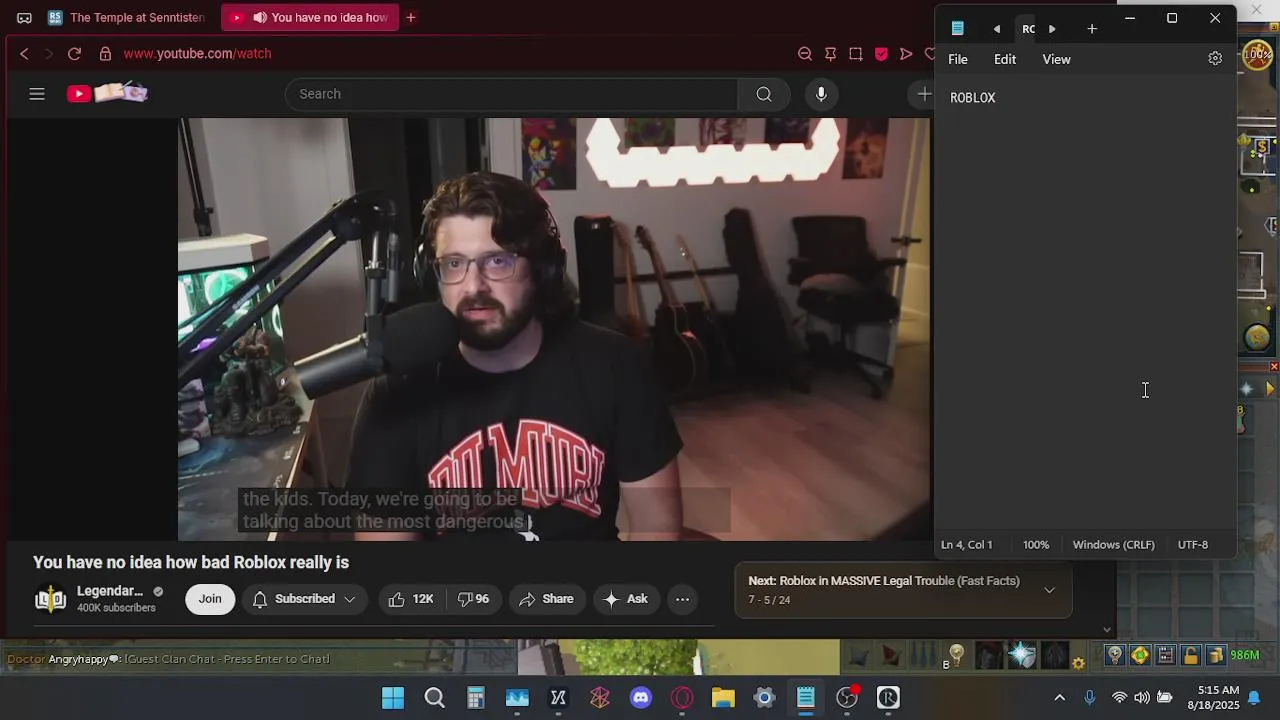Screen dimensions: 1280x720
Task: Zoom out using browser address bar icon
Action: [x=805, y=54]
